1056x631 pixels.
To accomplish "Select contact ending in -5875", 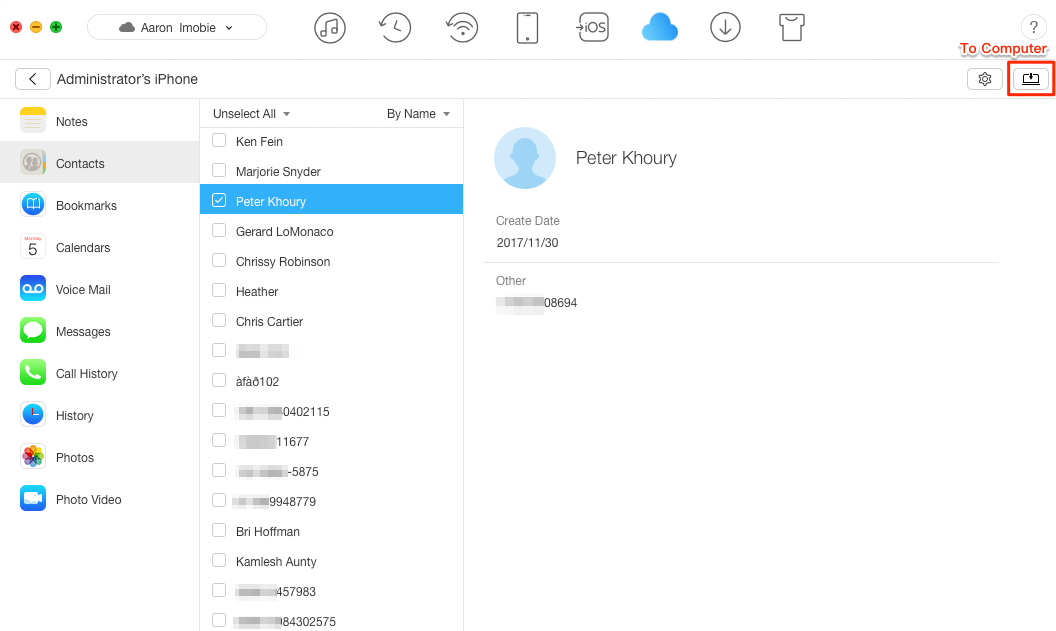I will click(331, 471).
